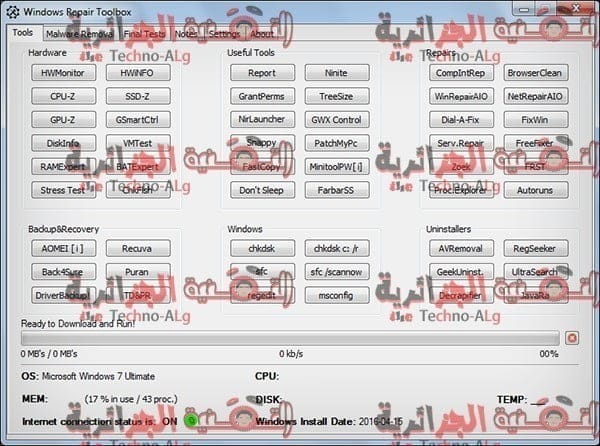Launch AVRemoval
The width and height of the screenshot is (600, 446).
pyautogui.click(x=461, y=248)
